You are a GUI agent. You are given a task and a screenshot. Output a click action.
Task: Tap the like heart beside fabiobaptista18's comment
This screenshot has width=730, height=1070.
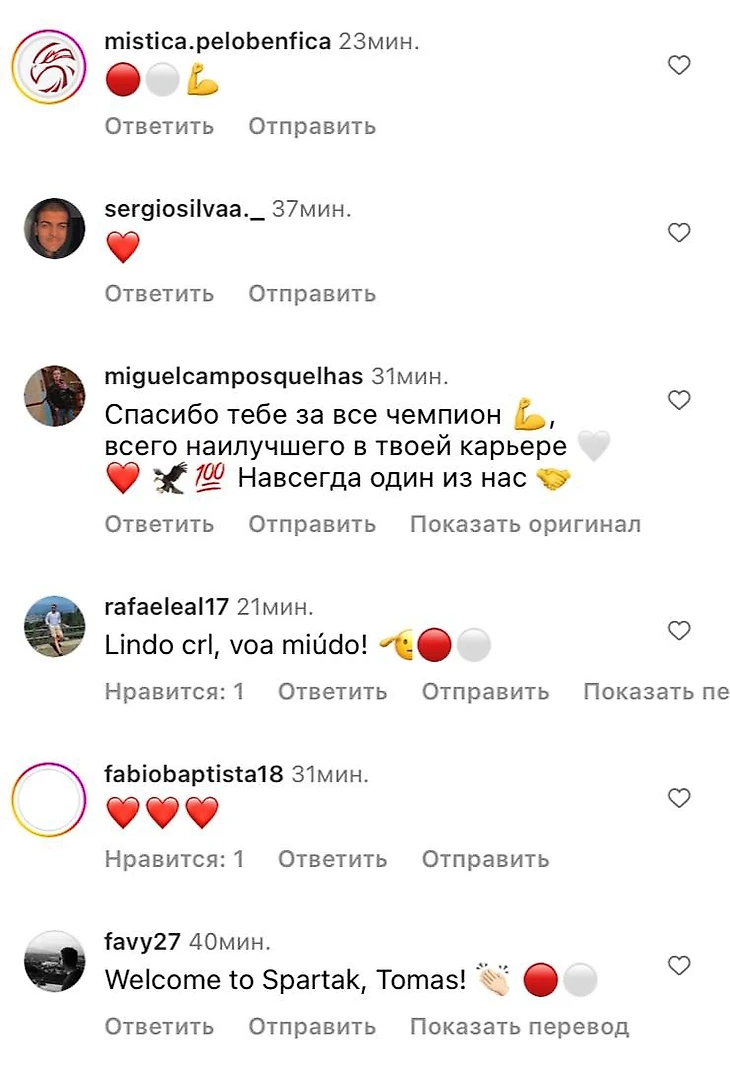[679, 798]
